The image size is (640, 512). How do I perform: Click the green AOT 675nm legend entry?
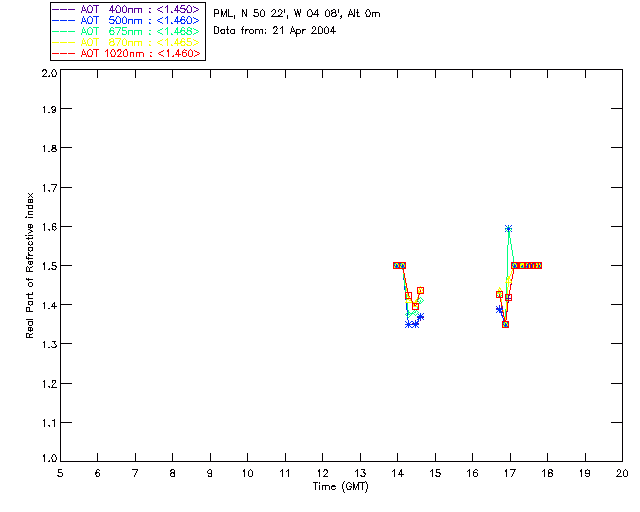pyautogui.click(x=126, y=31)
